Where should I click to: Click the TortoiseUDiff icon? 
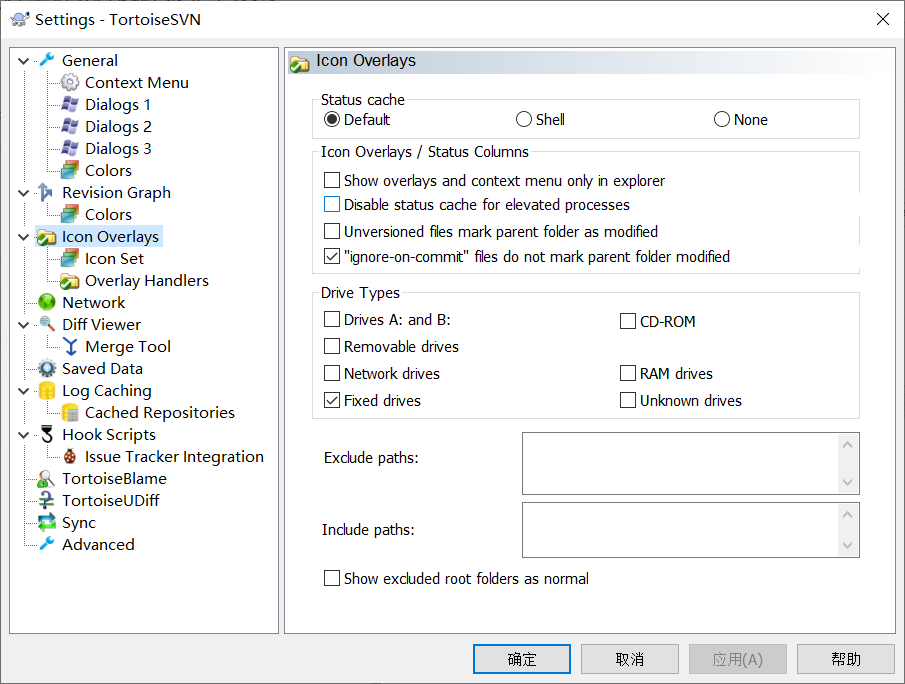point(46,500)
